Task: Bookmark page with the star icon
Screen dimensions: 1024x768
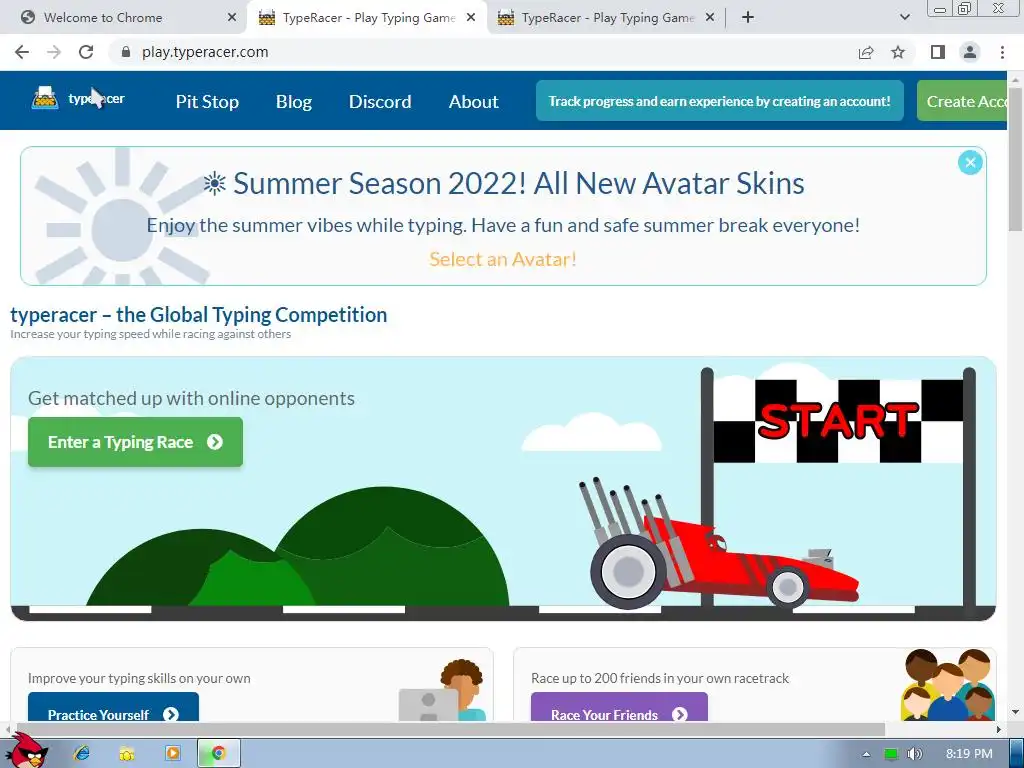Action: 899,52
